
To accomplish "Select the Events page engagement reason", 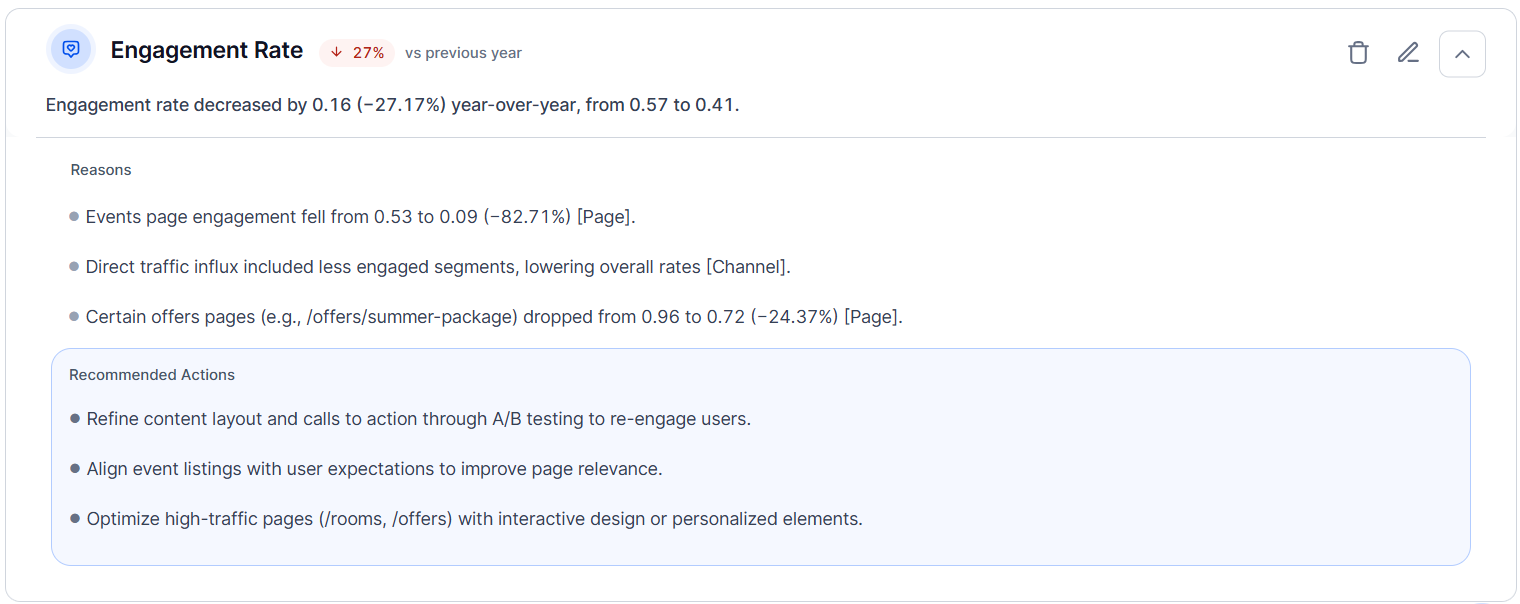I will pos(361,217).
